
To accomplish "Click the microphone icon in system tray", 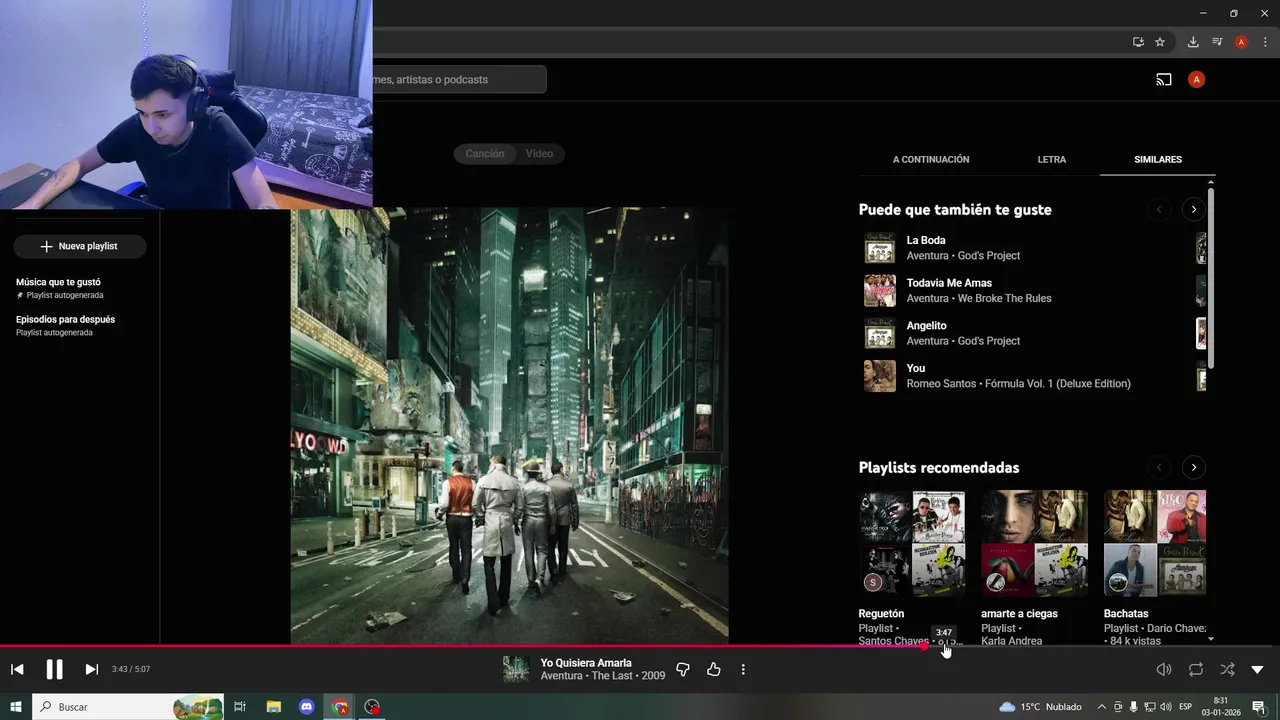I will pyautogui.click(x=1134, y=707).
